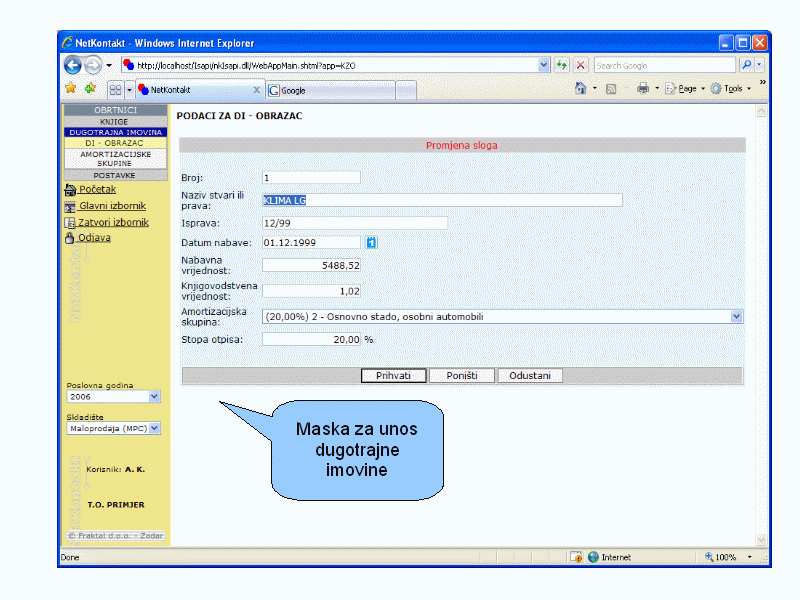The image size is (800, 600).
Task: Click the status bar popup blocker icon
Action: (x=576, y=557)
